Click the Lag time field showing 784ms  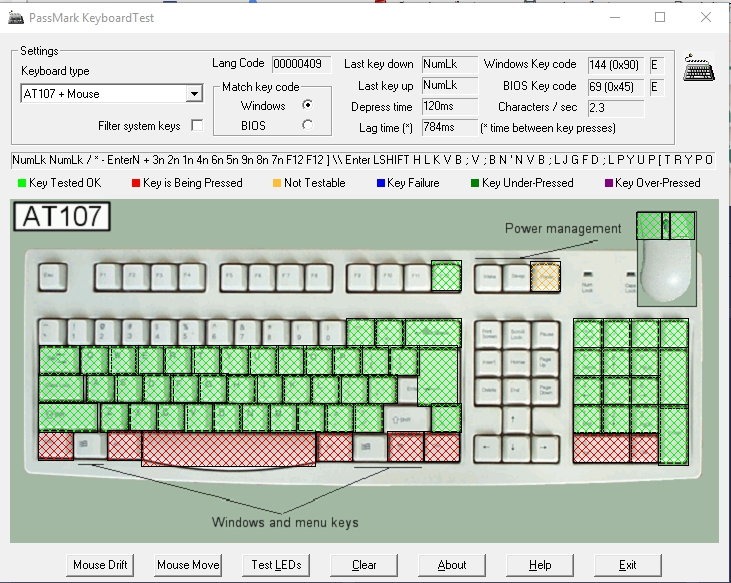(450, 128)
